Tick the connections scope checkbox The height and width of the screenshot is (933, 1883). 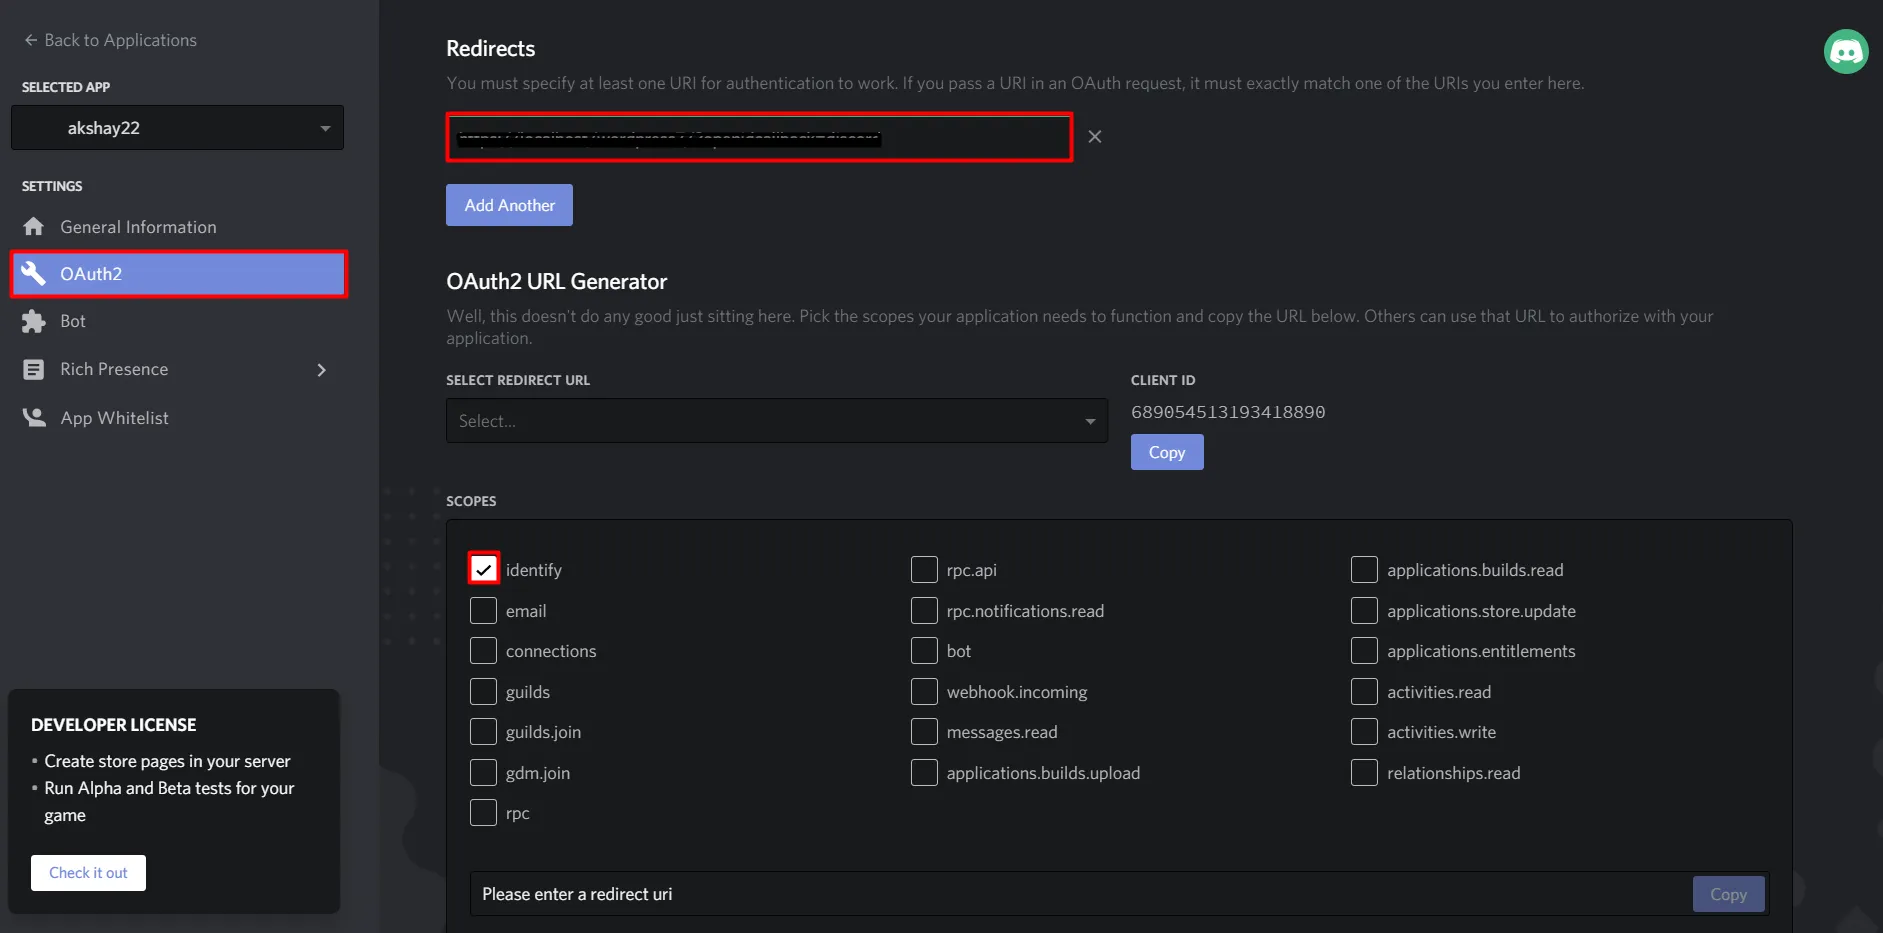[x=483, y=650]
